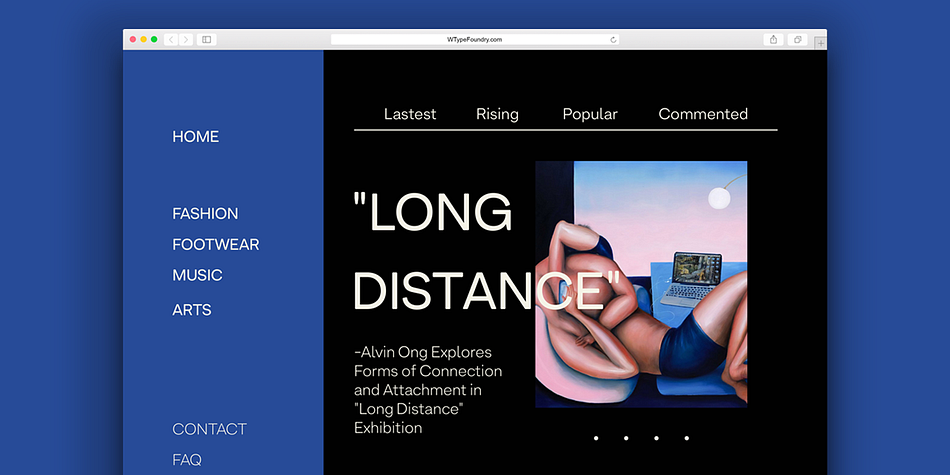
Task: Open the Commented tab
Action: point(703,114)
